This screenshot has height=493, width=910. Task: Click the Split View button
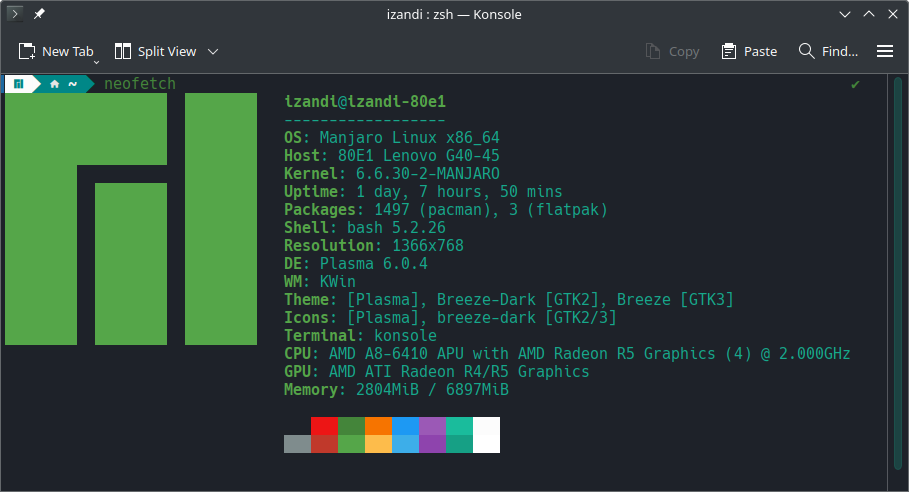point(156,52)
